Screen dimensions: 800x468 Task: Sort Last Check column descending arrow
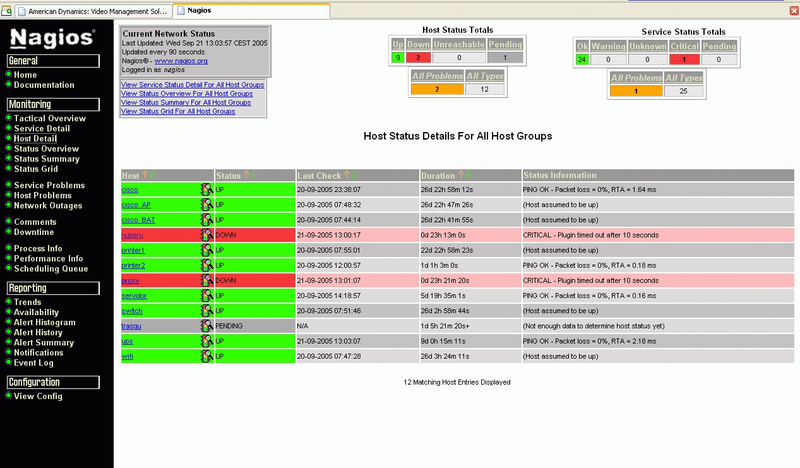(354, 175)
